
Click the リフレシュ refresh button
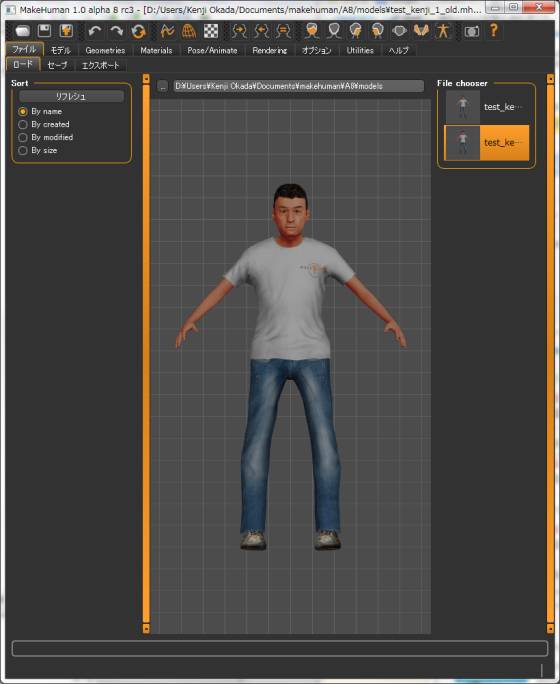pos(71,96)
